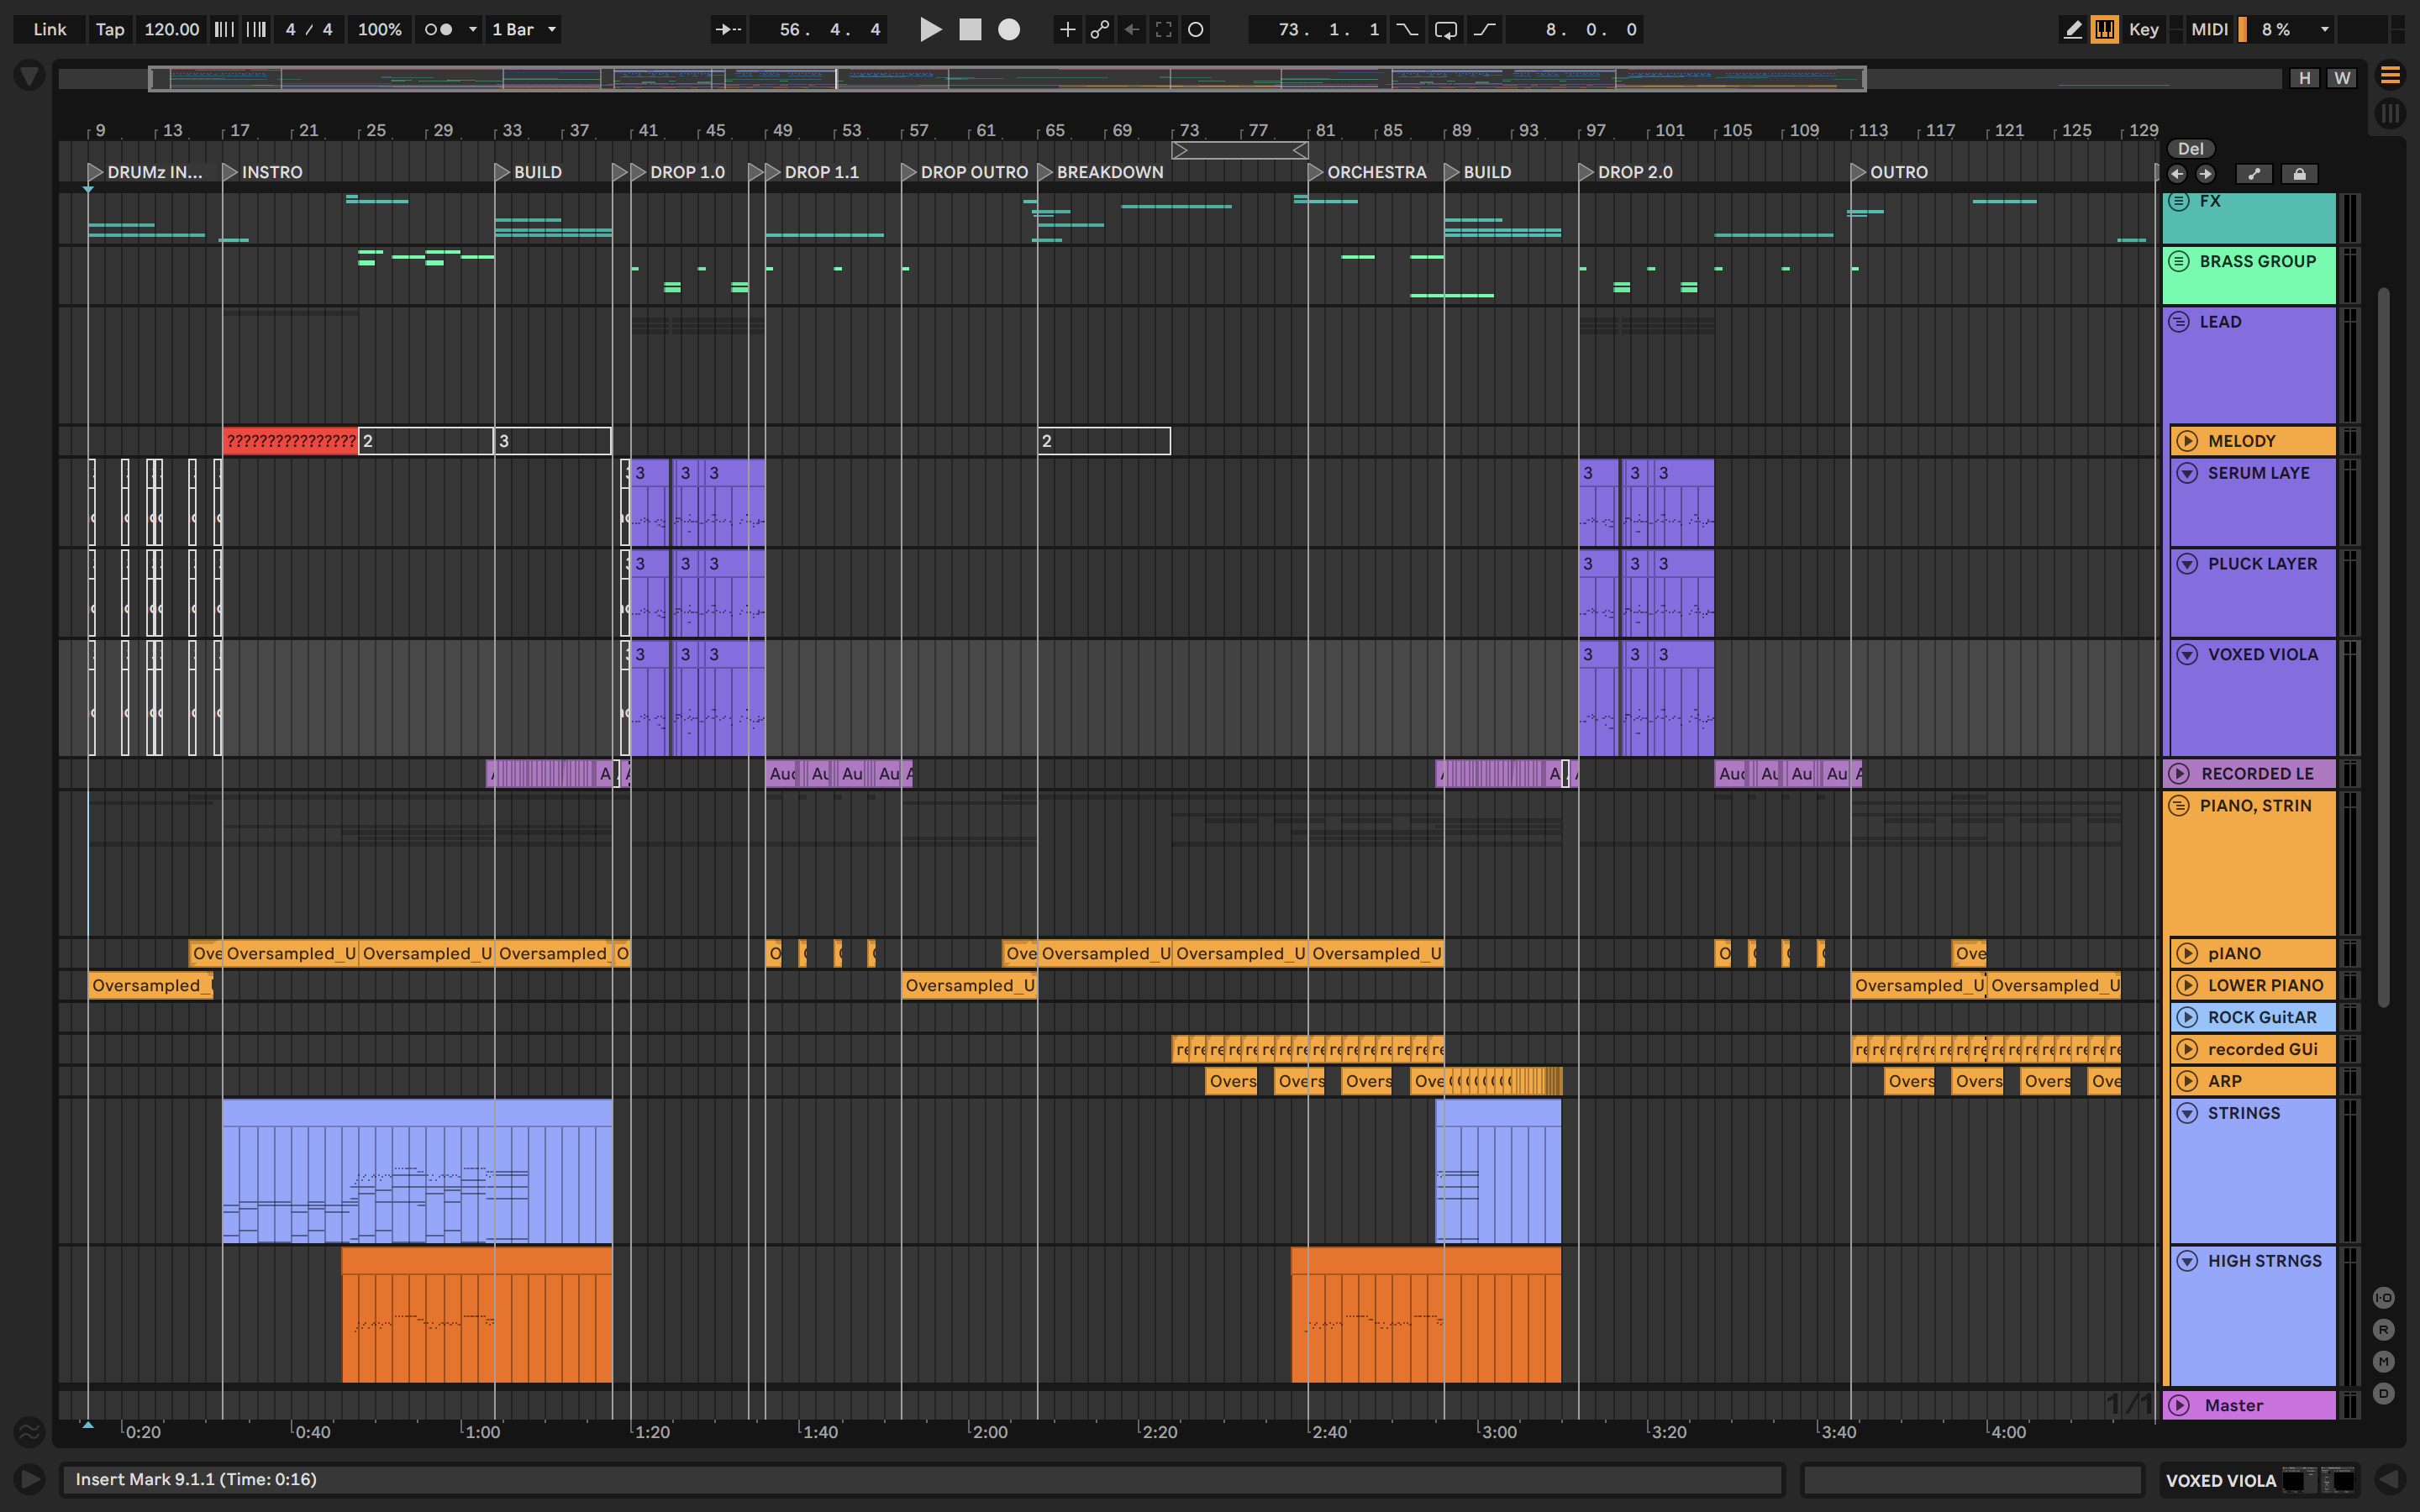Activate Draw Mode pencil icon
Screen dimensions: 2420x1512
(2072, 29)
